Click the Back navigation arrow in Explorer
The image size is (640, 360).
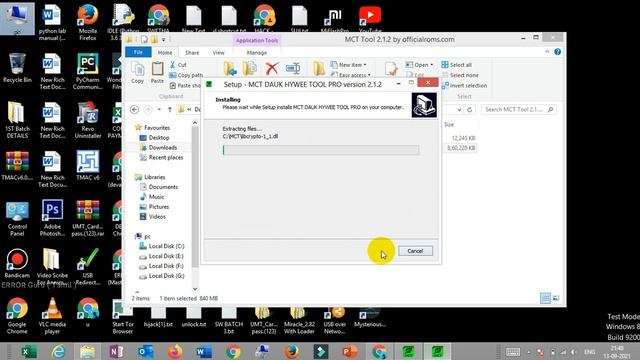134,109
